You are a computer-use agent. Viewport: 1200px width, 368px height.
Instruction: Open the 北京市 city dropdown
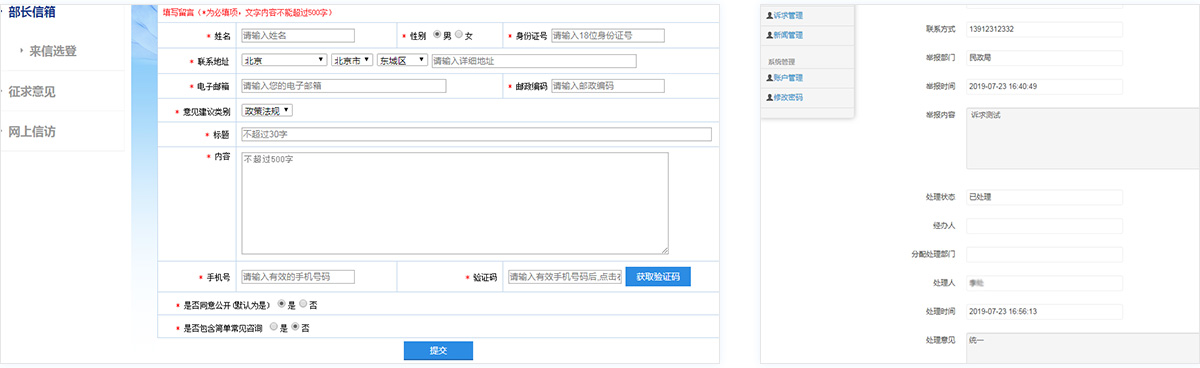(352, 60)
